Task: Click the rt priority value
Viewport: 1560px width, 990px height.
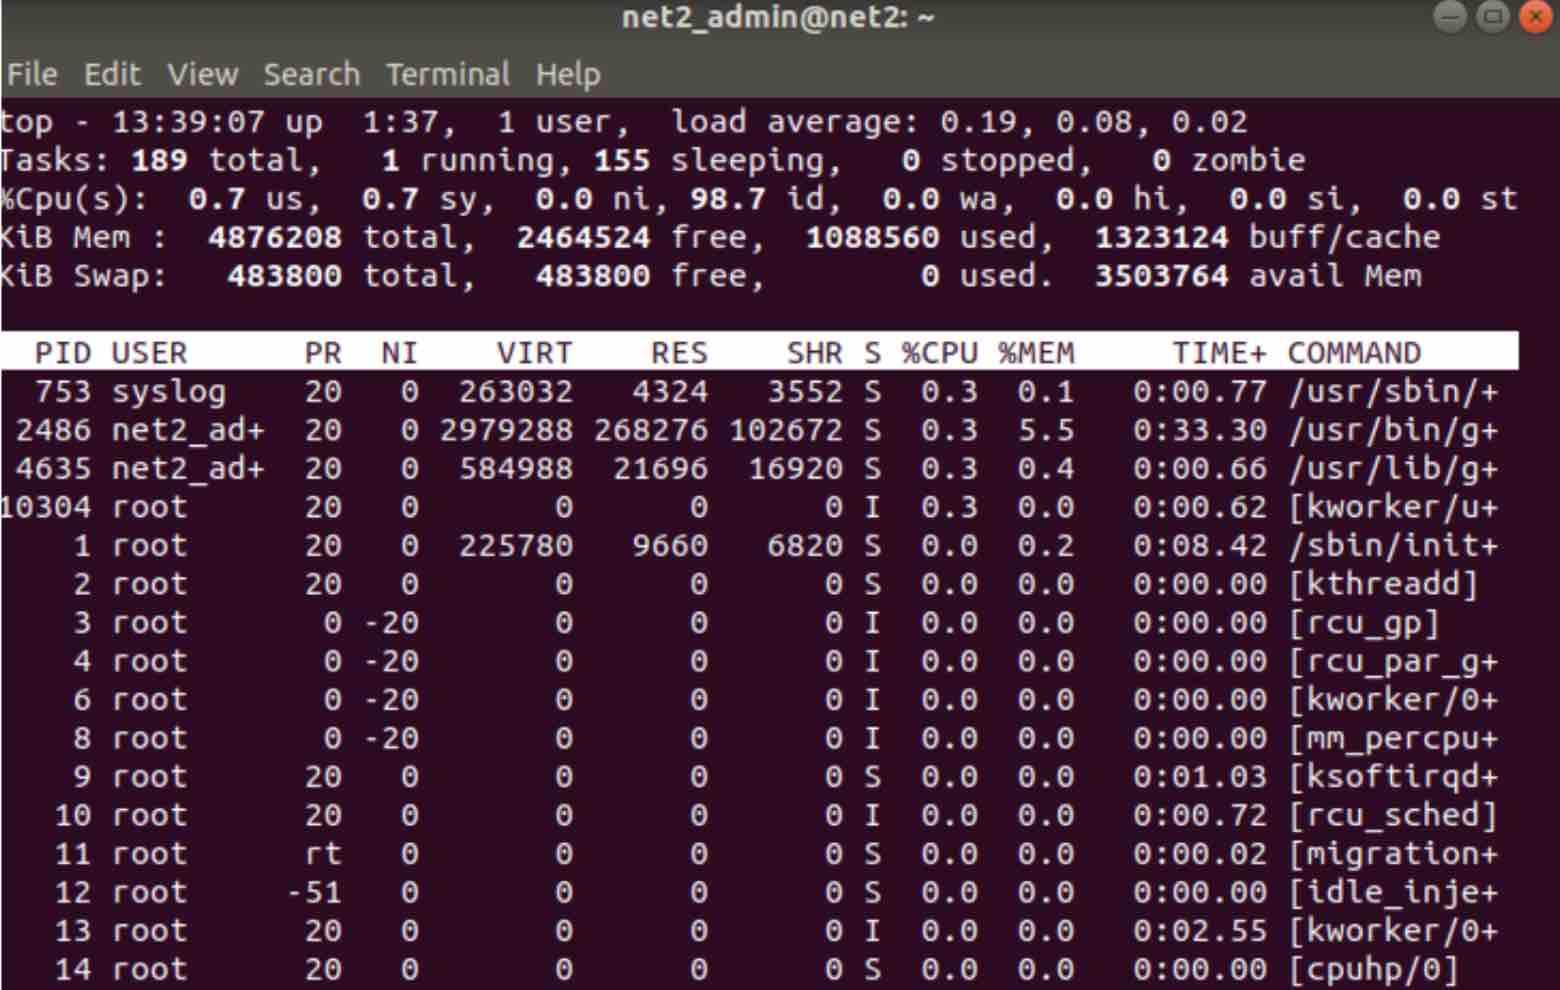Action: (x=323, y=855)
